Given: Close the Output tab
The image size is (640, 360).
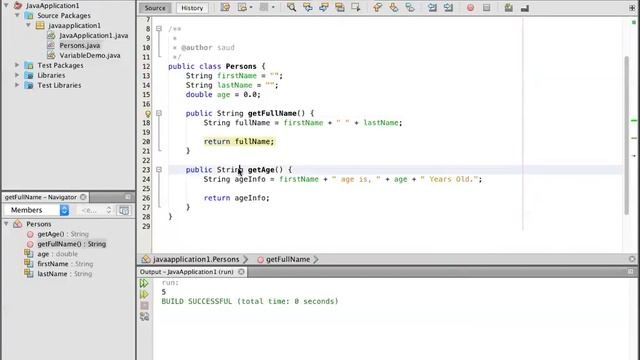Looking at the screenshot, I should tap(241, 272).
